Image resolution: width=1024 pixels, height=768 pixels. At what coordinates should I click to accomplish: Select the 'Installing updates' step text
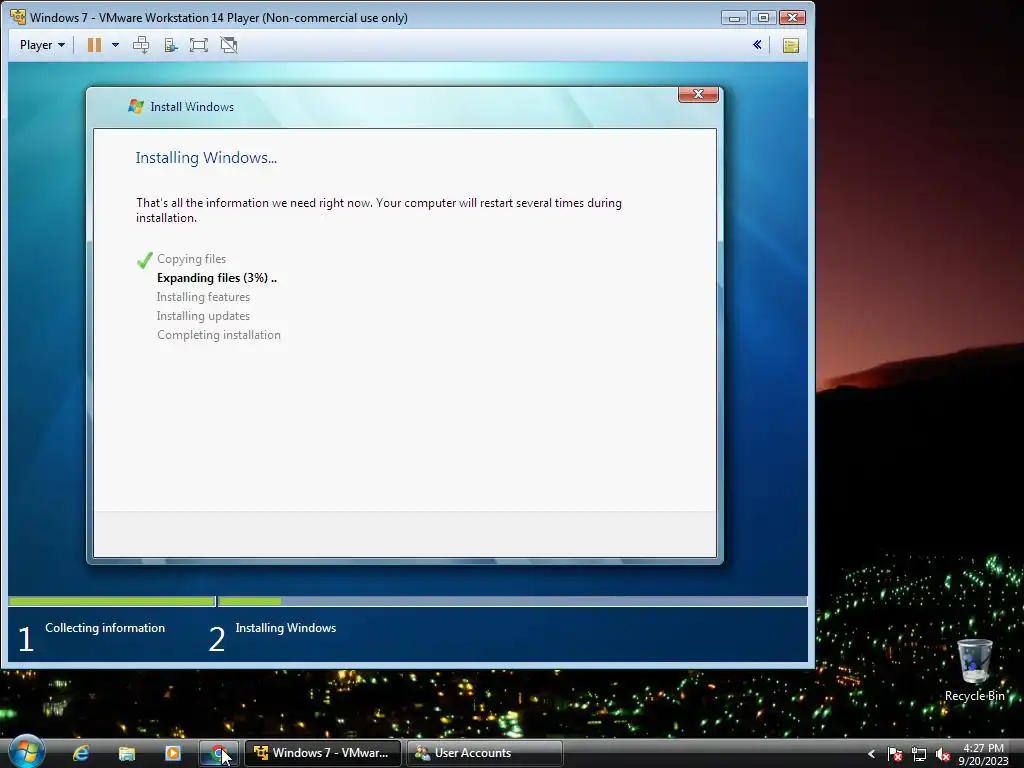pos(203,316)
